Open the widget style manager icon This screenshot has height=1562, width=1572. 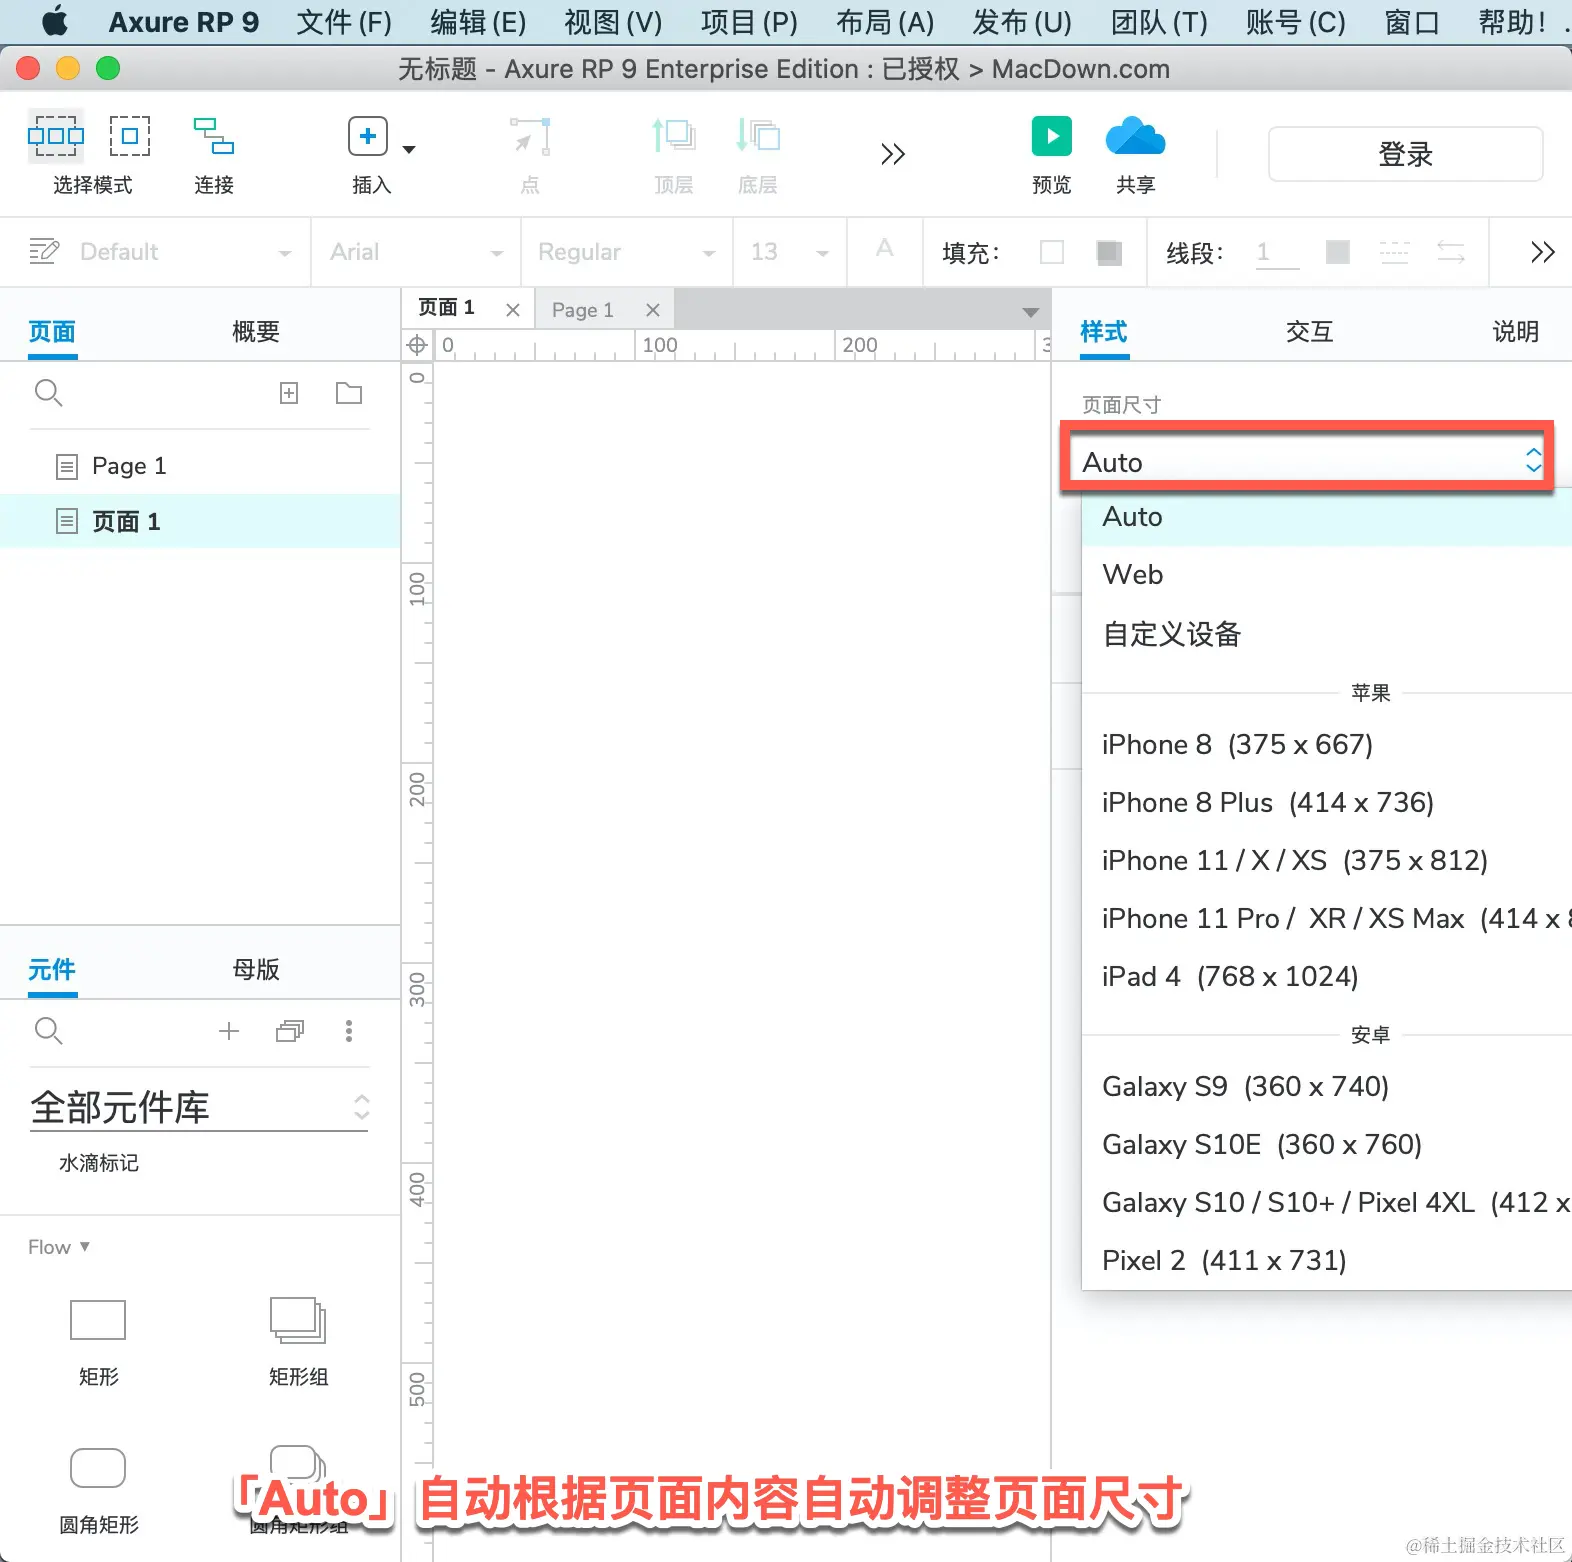click(44, 251)
